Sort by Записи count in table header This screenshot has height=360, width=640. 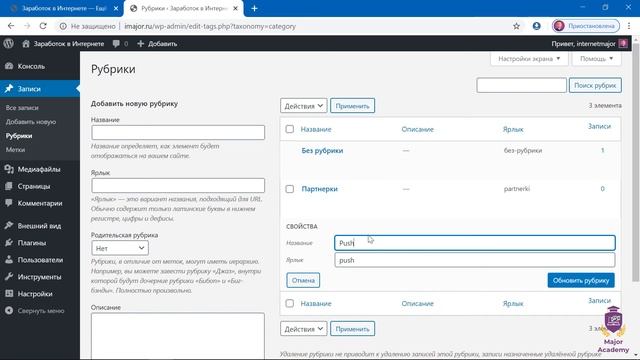pyautogui.click(x=599, y=127)
